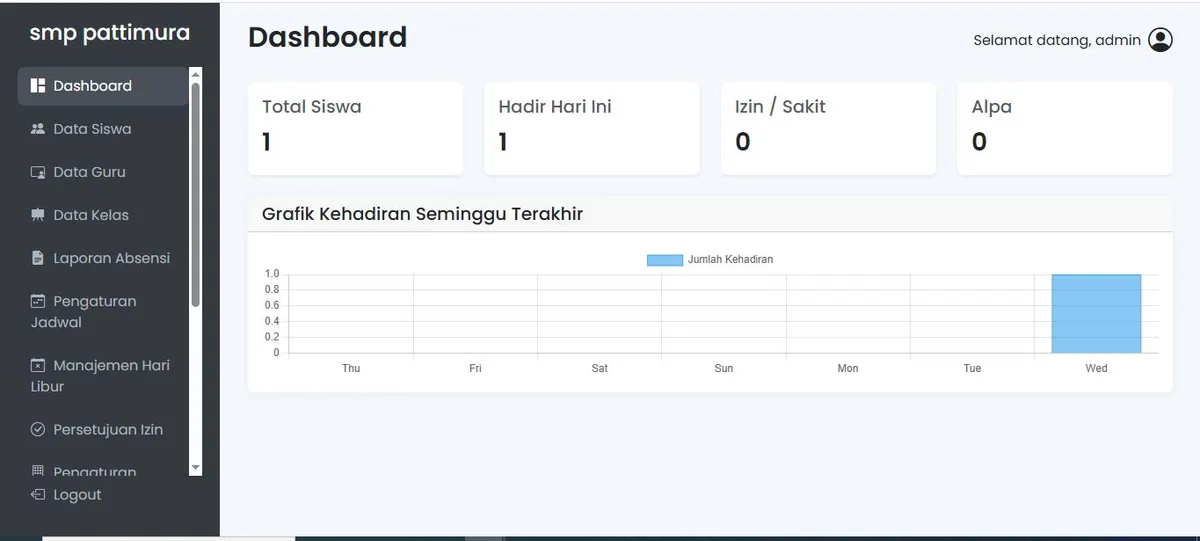The width and height of the screenshot is (1200, 541).
Task: Open Data Kelas in the sidebar
Action: [103, 215]
